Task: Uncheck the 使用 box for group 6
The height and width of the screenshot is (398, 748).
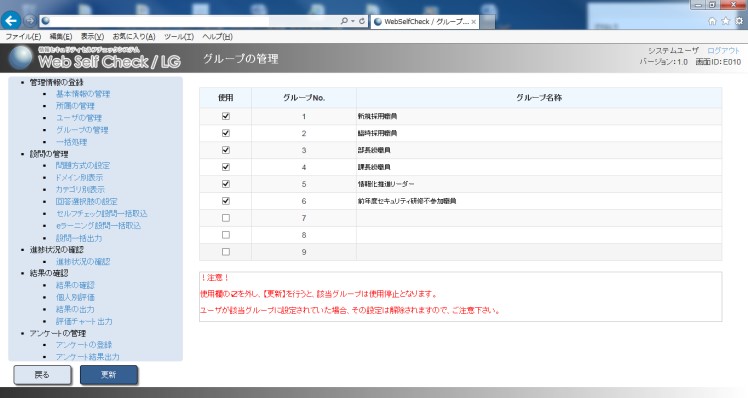Action: click(x=226, y=201)
